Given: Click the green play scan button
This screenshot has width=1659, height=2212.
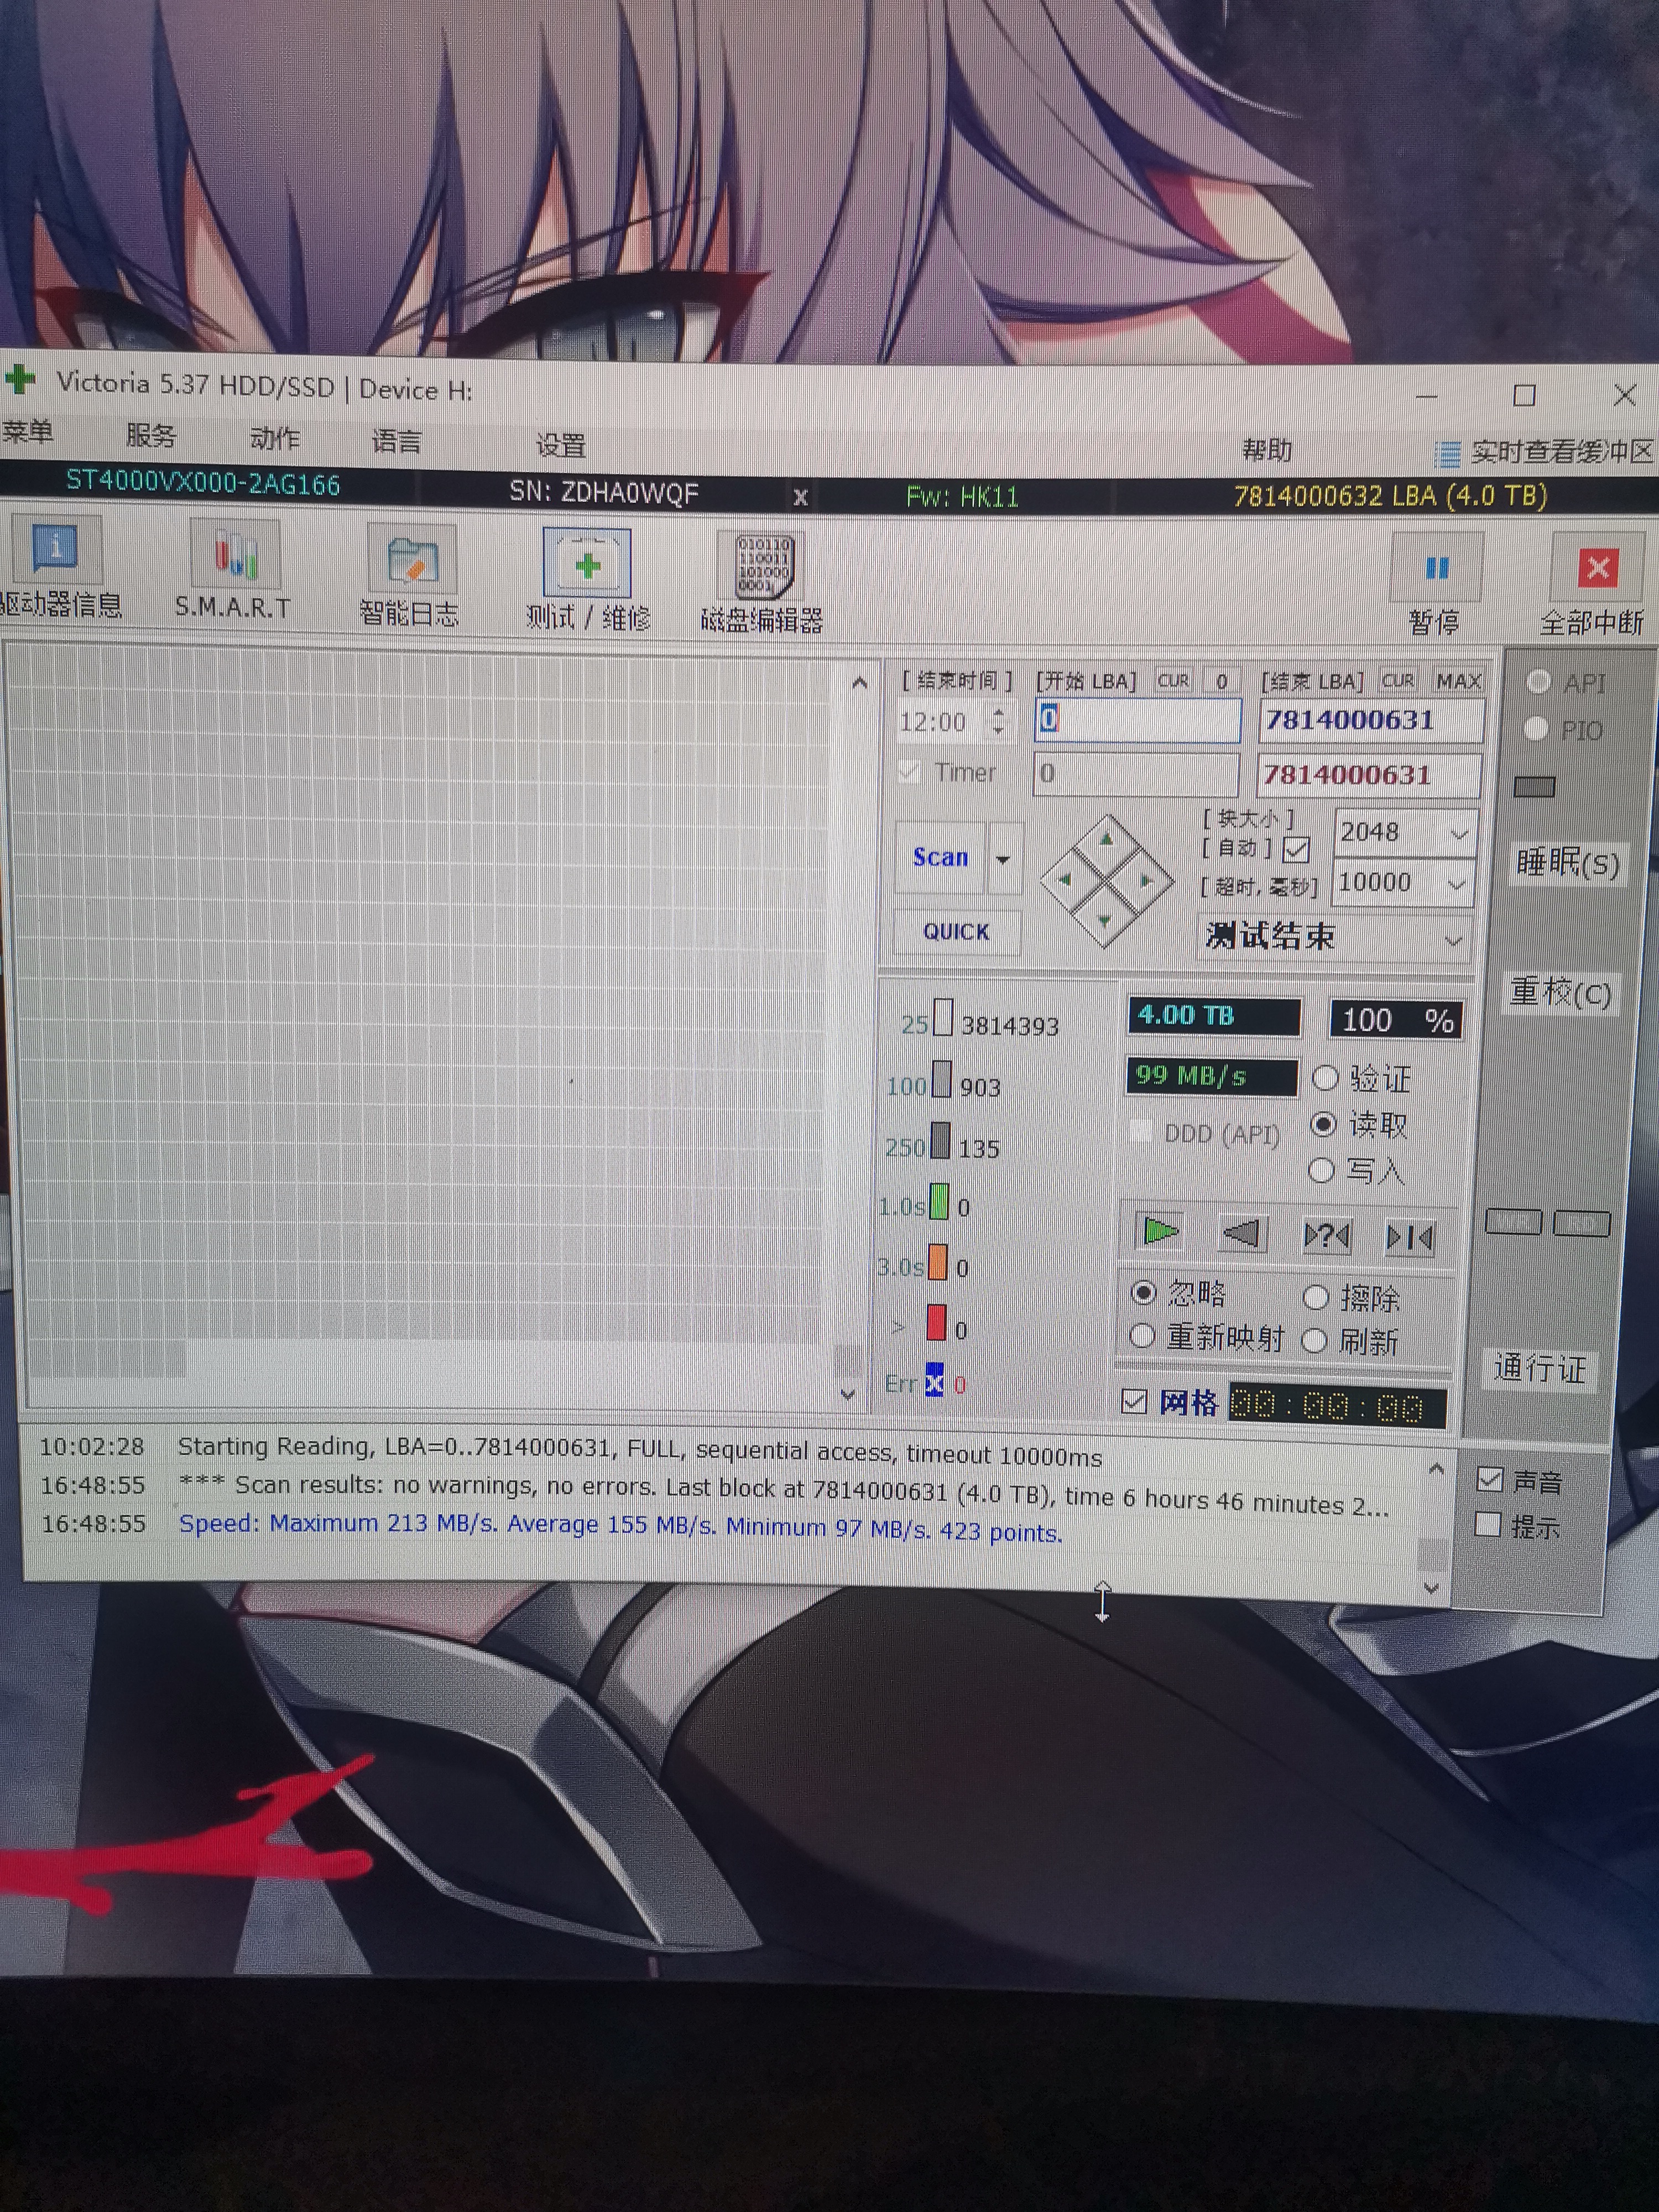Looking at the screenshot, I should (x=1159, y=1231).
